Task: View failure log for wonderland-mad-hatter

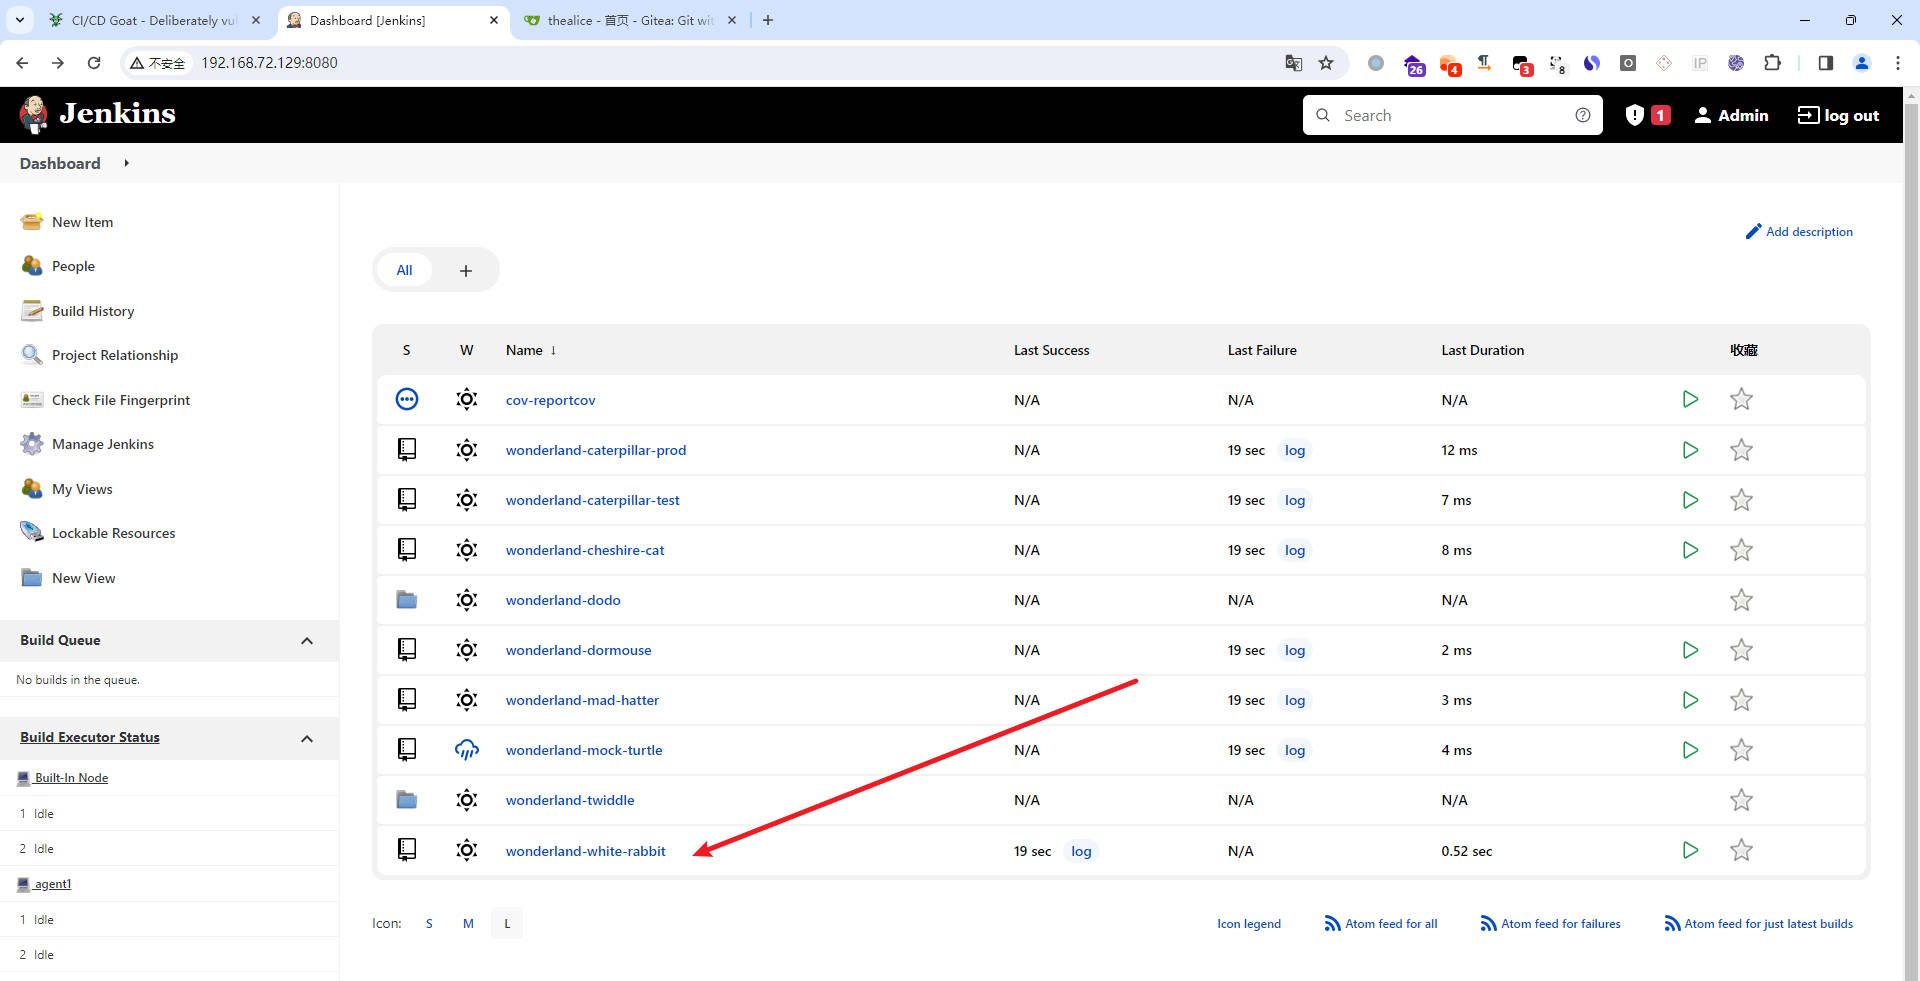Action: (1295, 700)
